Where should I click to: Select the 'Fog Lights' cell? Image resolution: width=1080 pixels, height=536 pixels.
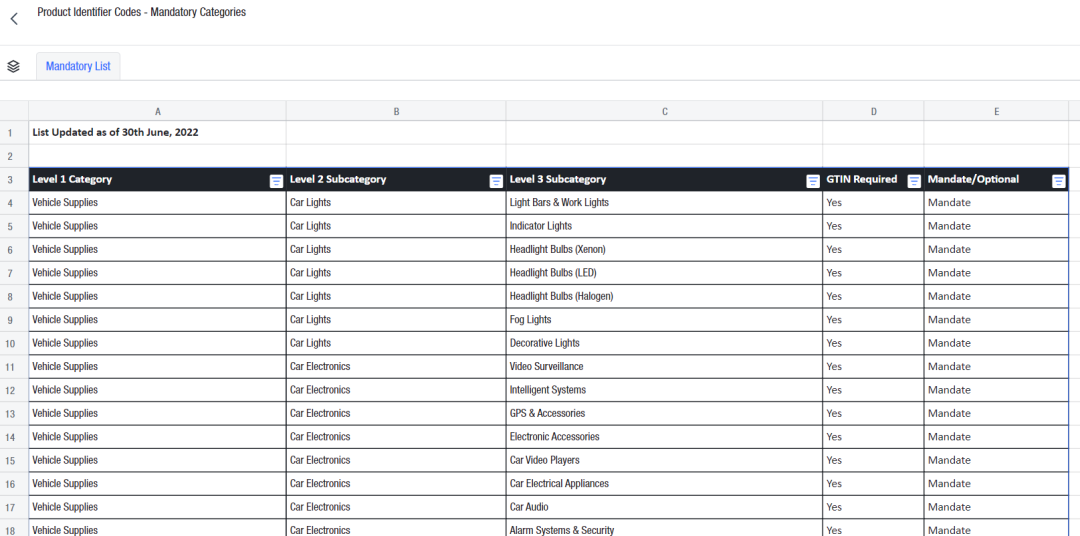[665, 320]
